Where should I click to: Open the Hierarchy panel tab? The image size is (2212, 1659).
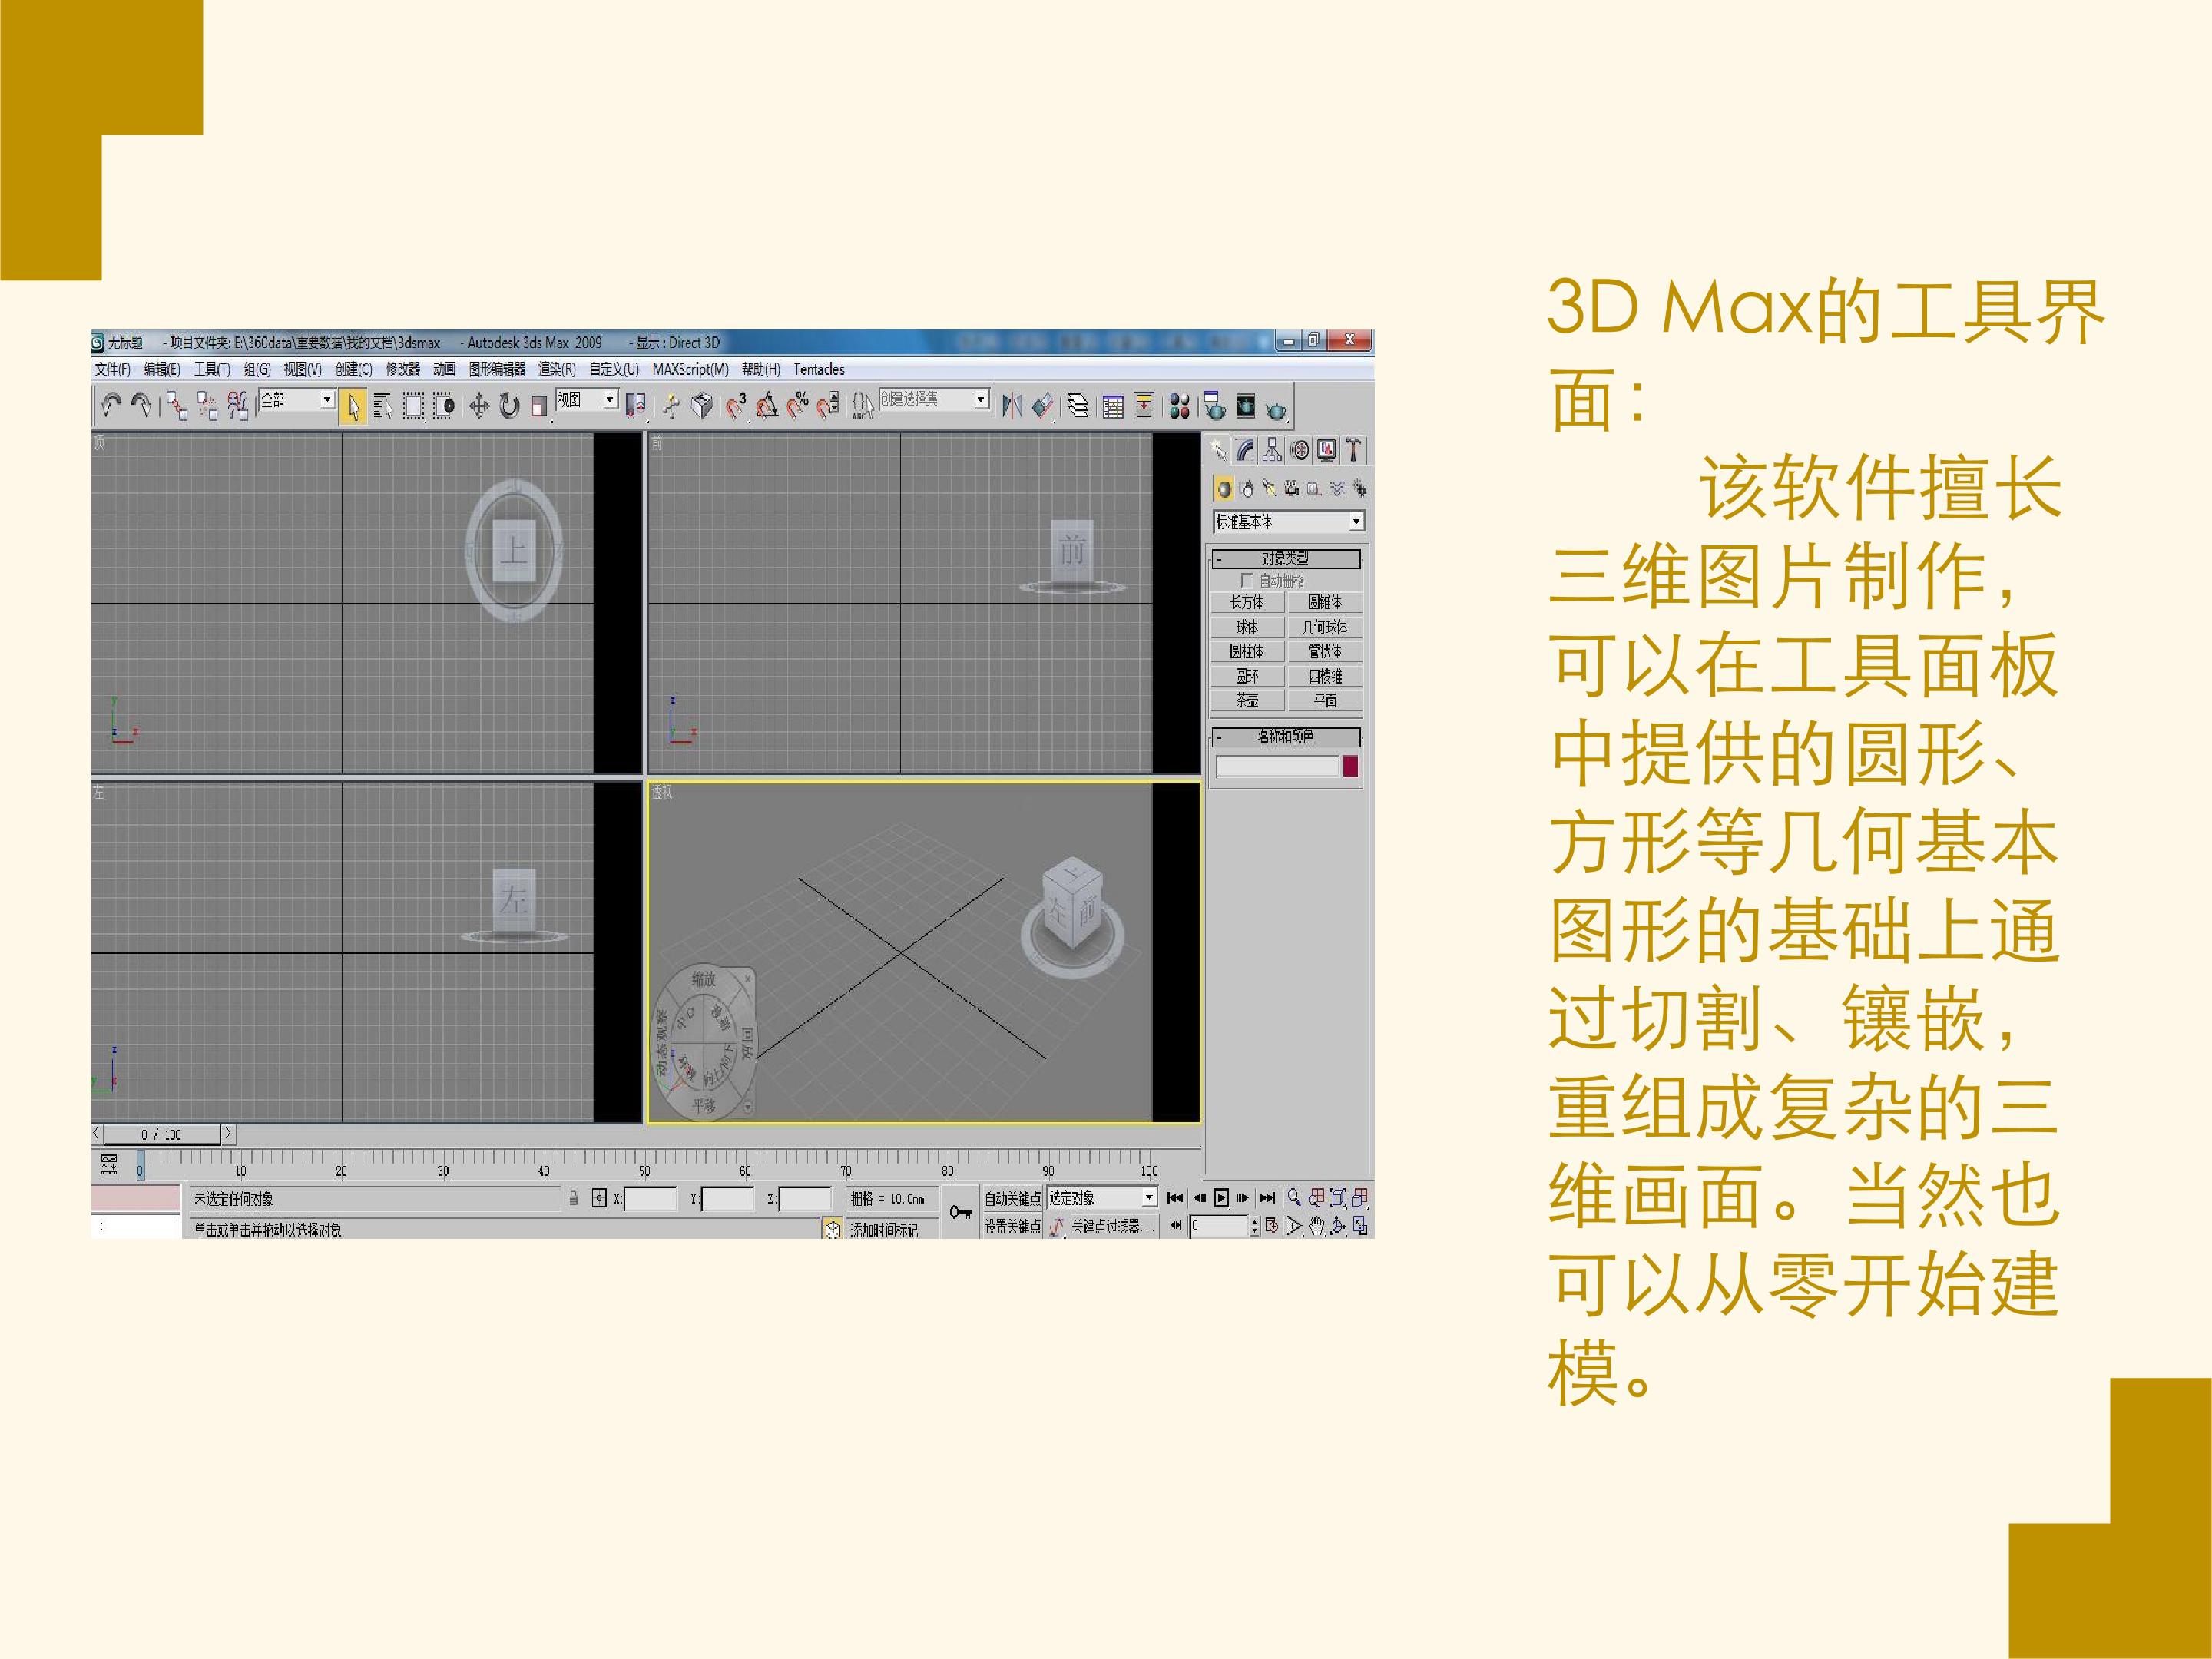(1271, 450)
